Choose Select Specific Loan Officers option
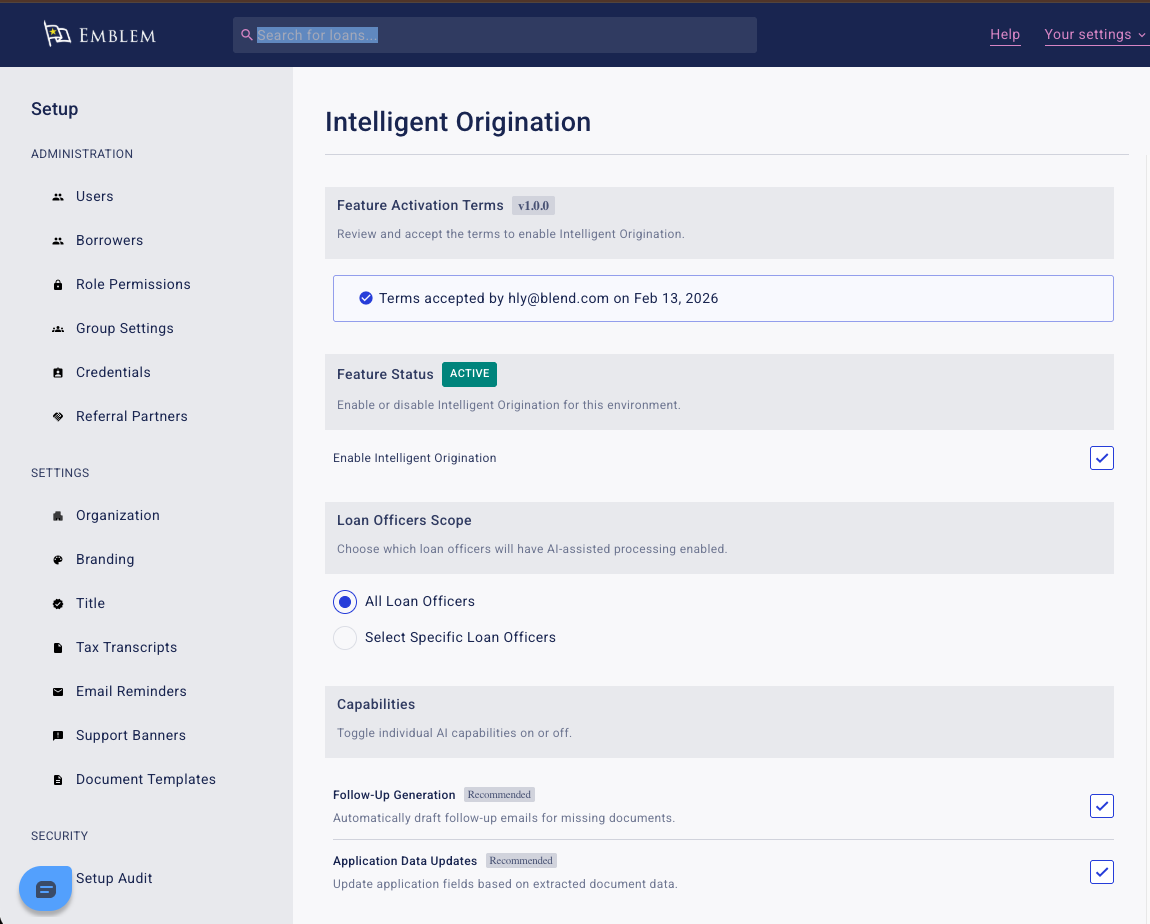1150x924 pixels. [345, 638]
